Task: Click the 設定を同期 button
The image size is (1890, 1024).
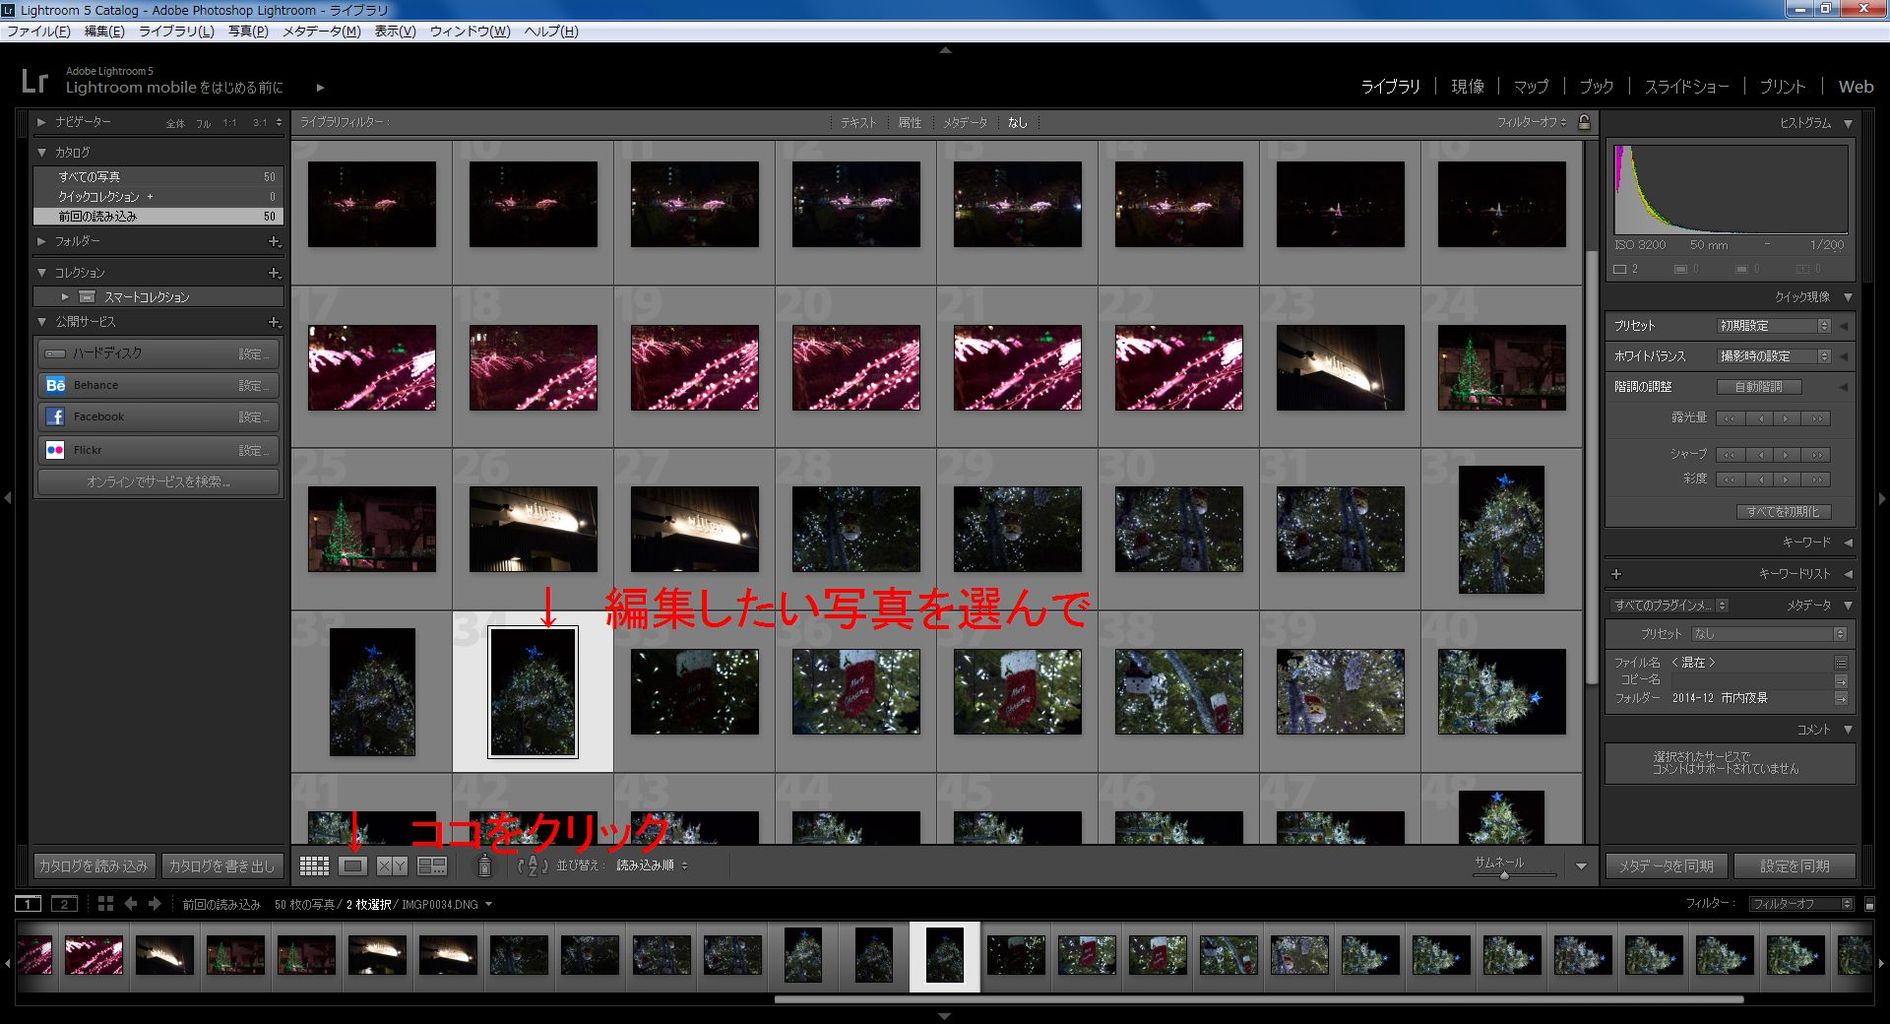Action: pos(1795,866)
